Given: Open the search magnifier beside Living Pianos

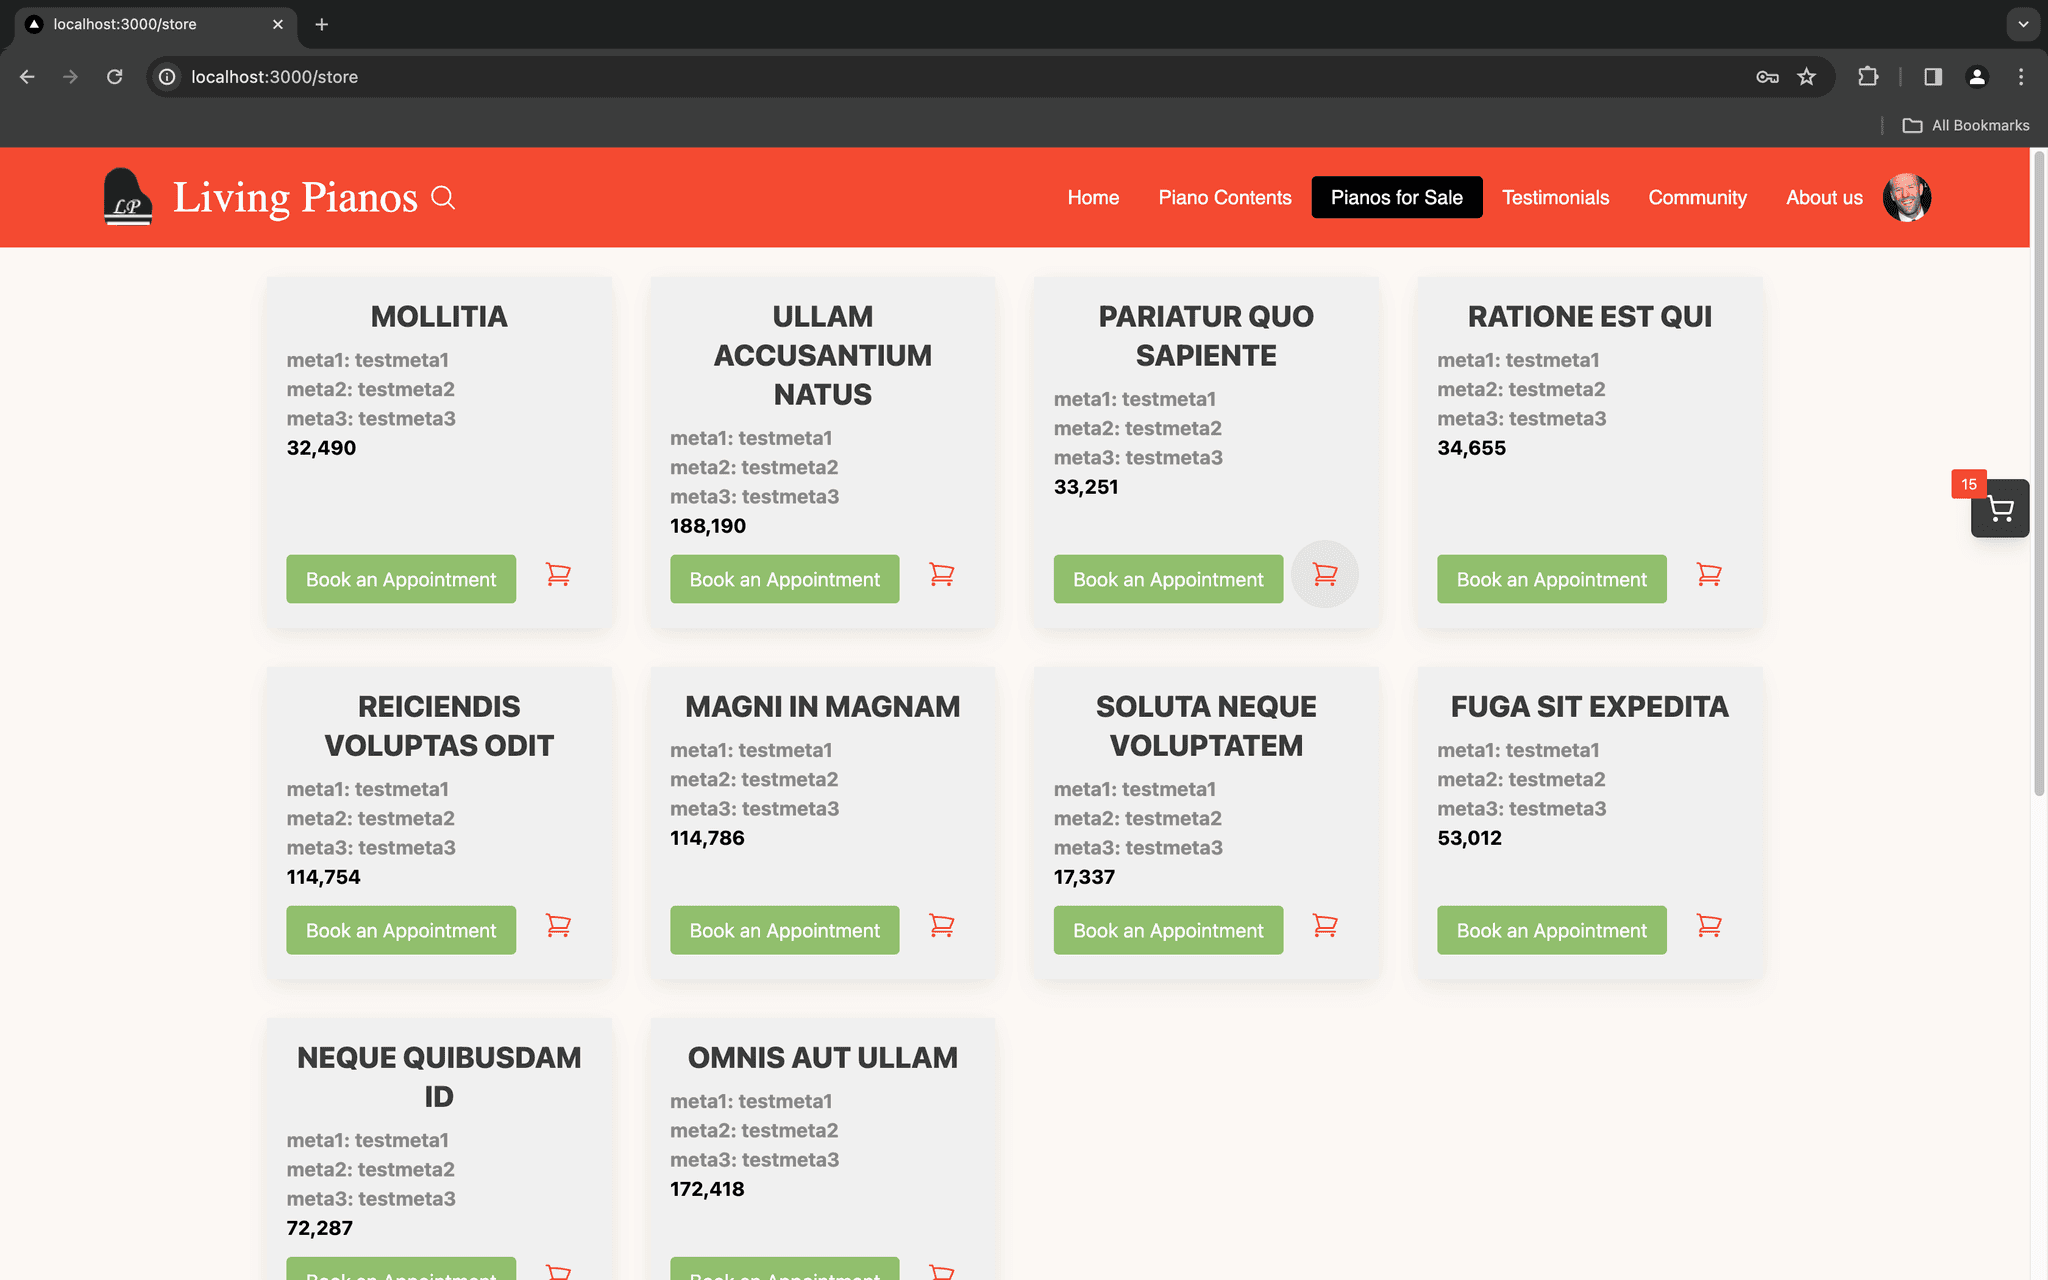Looking at the screenshot, I should pos(443,198).
